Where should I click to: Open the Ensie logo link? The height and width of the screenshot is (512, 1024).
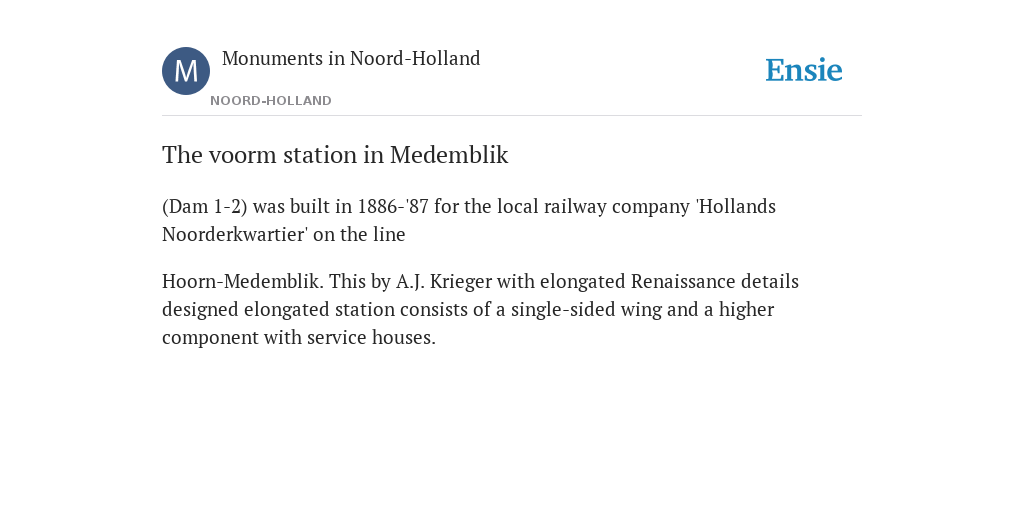(x=803, y=70)
